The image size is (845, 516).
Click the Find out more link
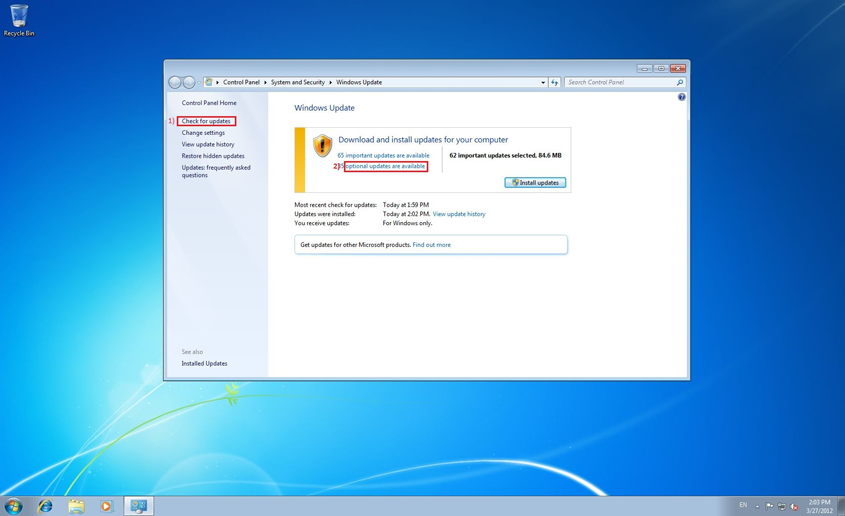pyautogui.click(x=432, y=245)
